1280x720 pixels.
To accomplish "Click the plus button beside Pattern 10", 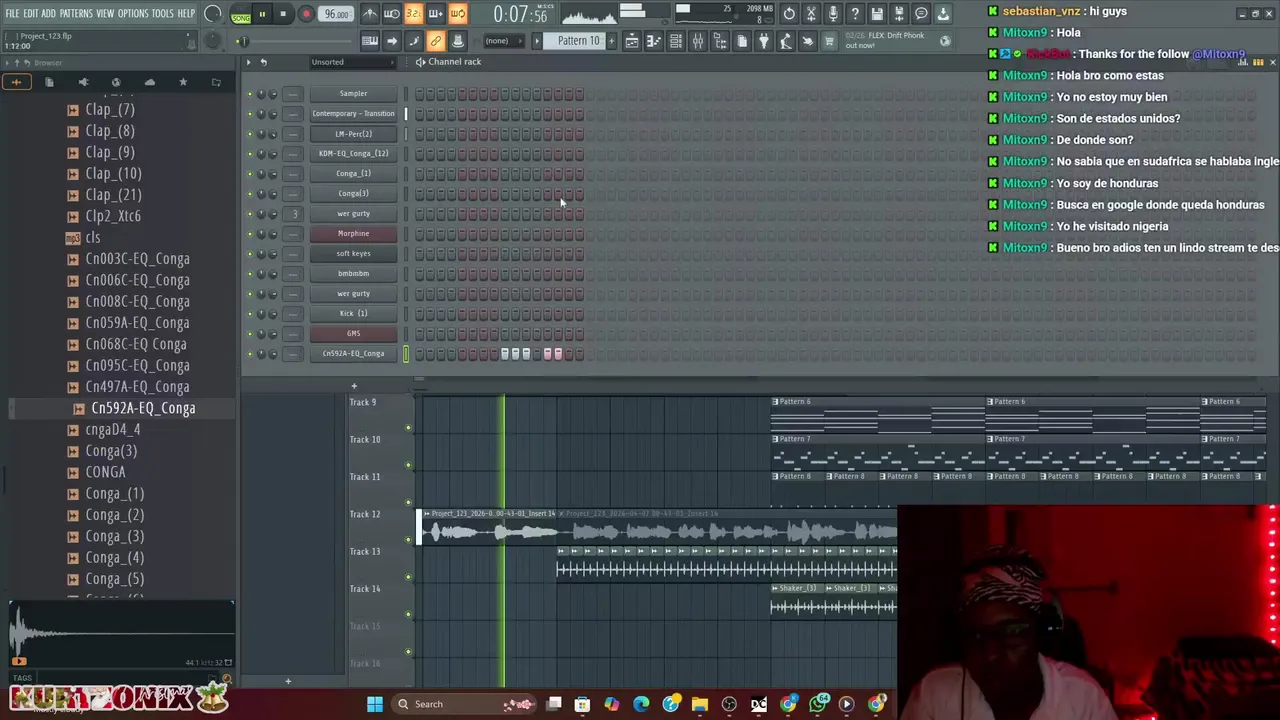I will [x=610, y=41].
